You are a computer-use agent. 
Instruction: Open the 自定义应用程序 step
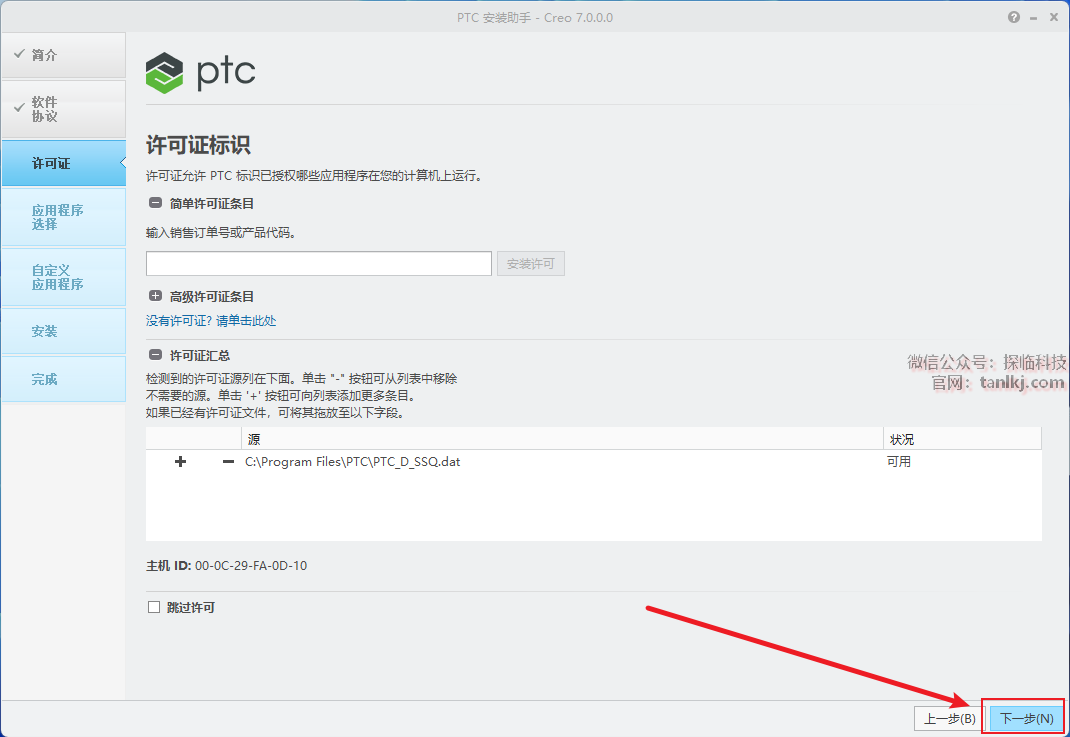63,277
